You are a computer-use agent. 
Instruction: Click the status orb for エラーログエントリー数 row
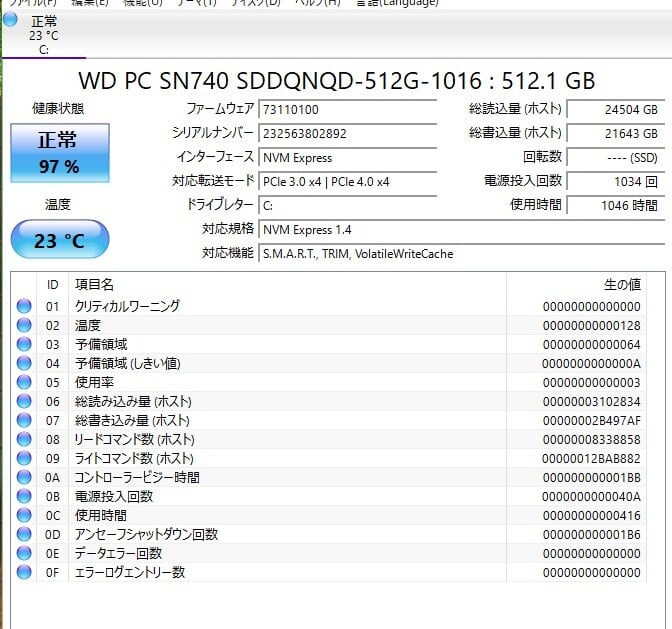tap(24, 572)
